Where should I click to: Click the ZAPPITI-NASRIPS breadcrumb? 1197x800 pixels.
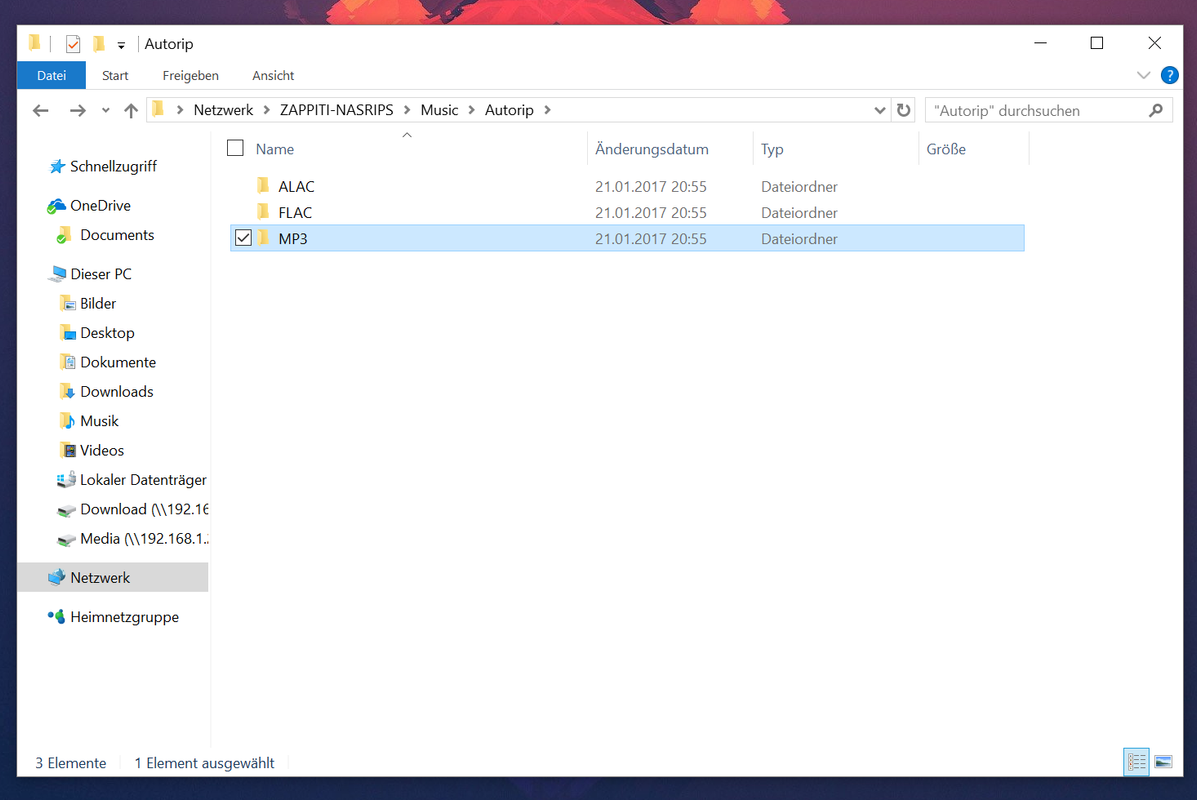pyautogui.click(x=337, y=110)
